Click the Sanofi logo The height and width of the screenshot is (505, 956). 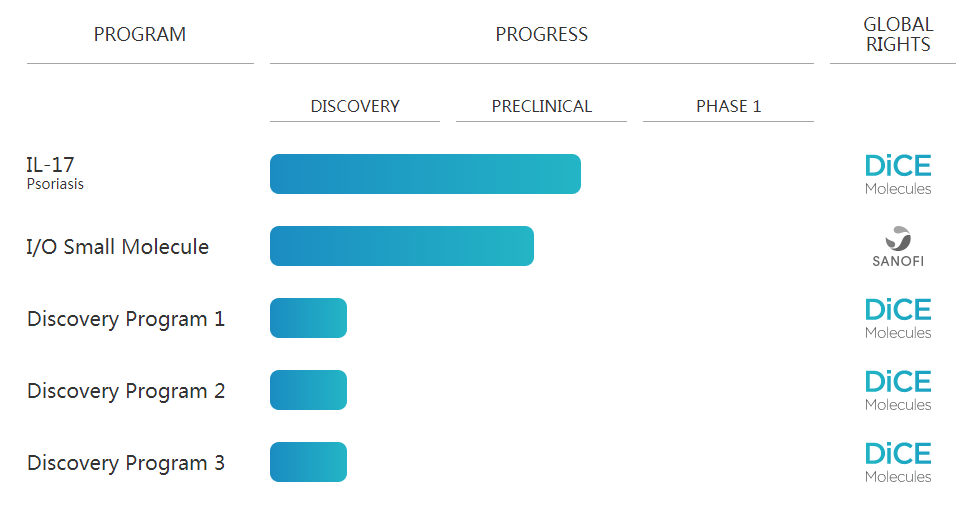coord(898,246)
